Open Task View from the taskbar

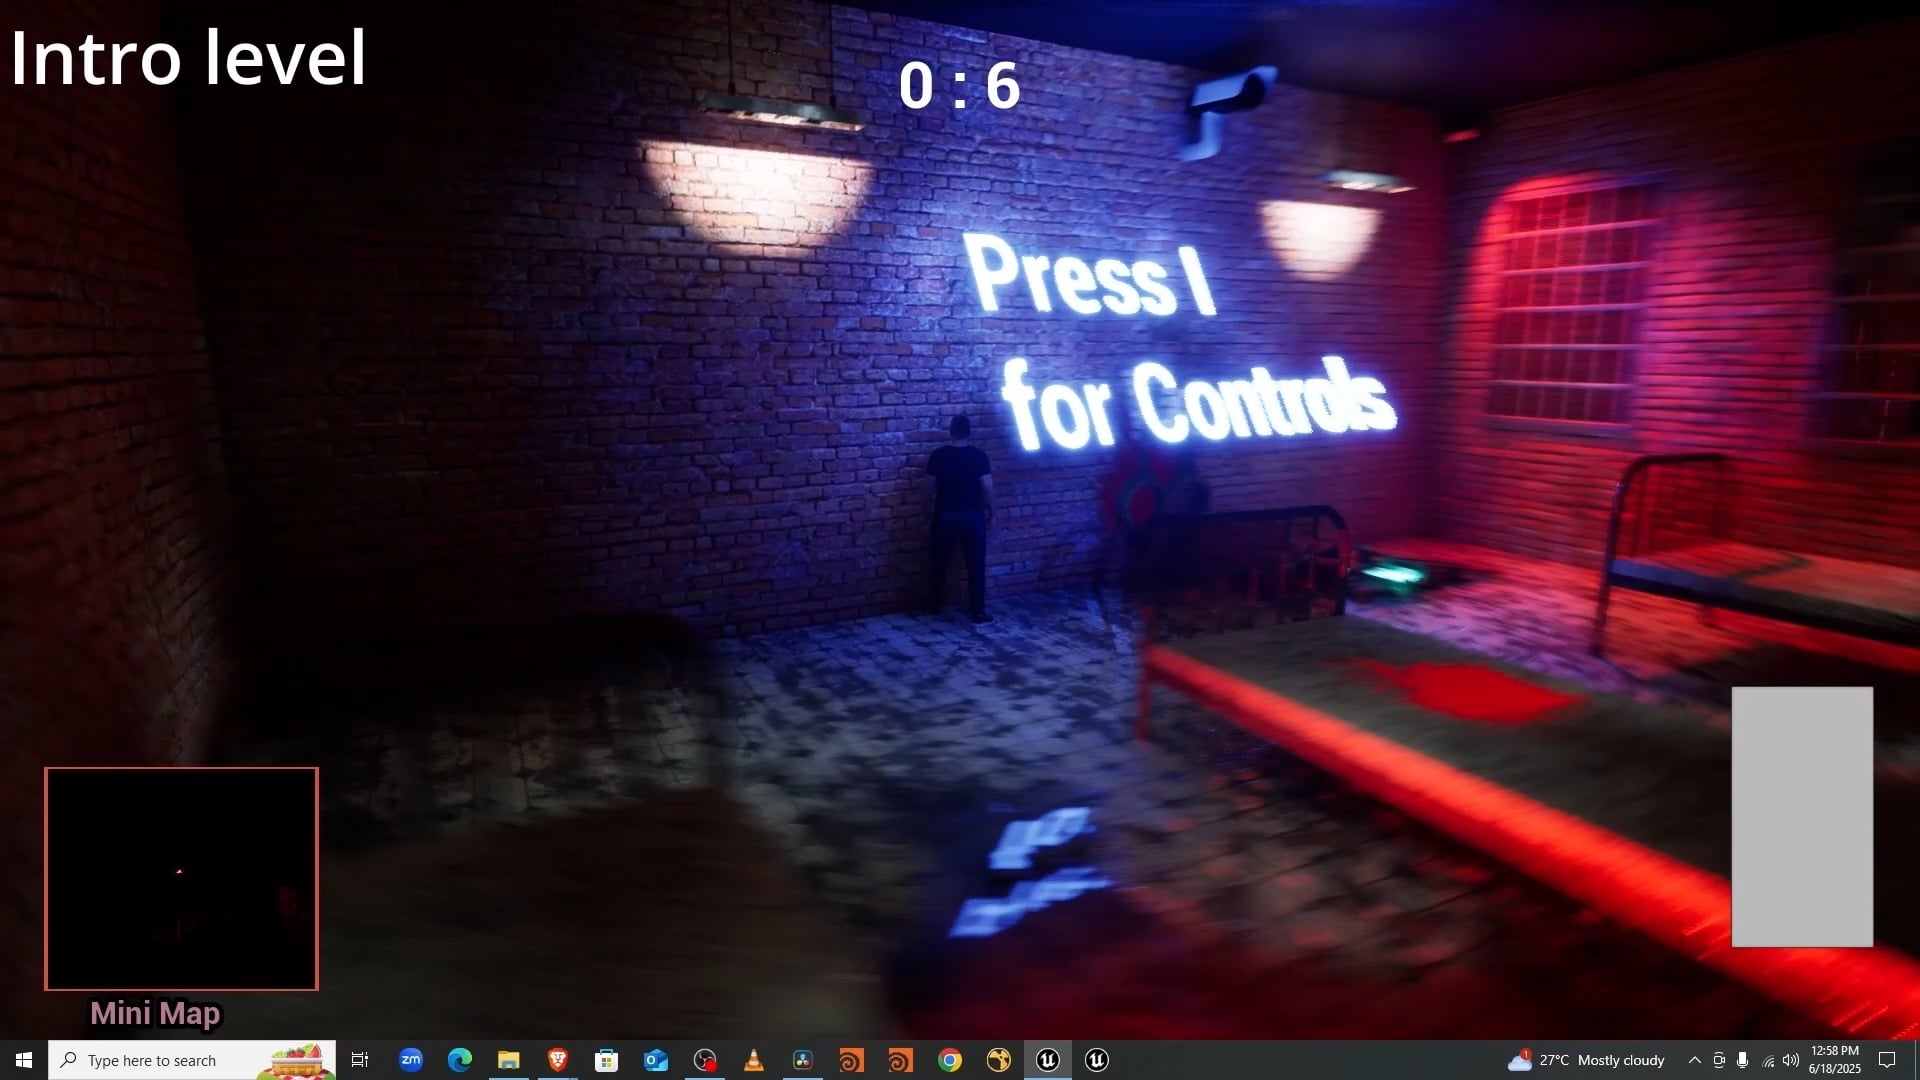(360, 1060)
